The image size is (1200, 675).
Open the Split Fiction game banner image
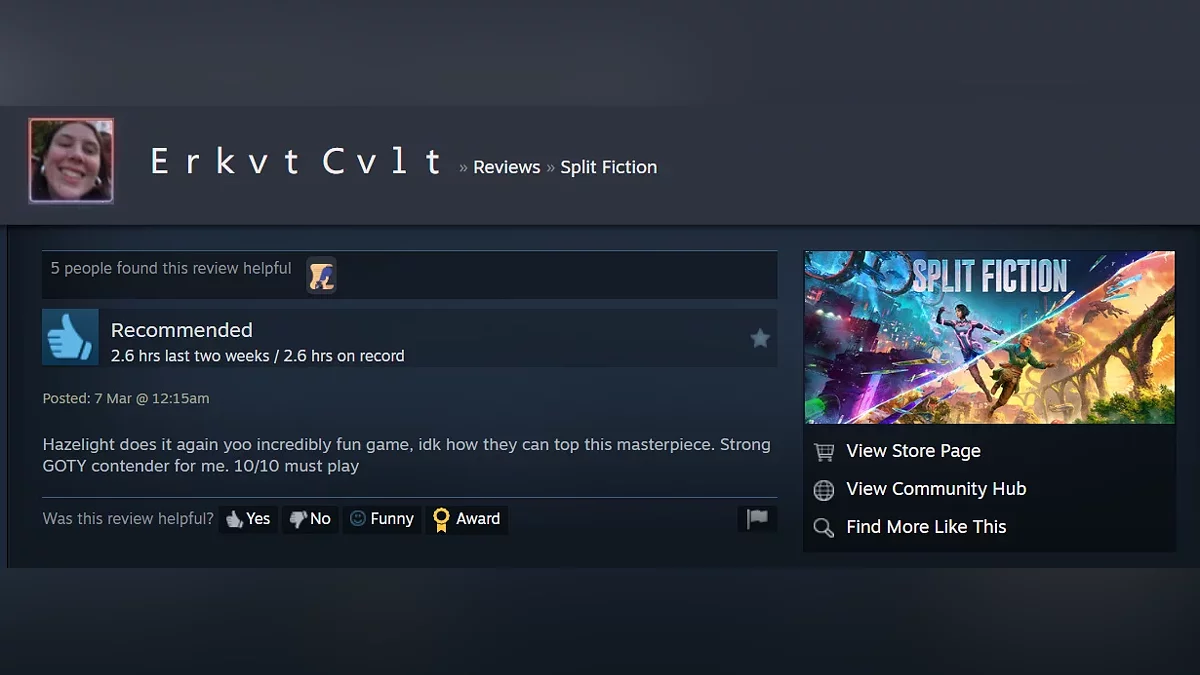989,337
